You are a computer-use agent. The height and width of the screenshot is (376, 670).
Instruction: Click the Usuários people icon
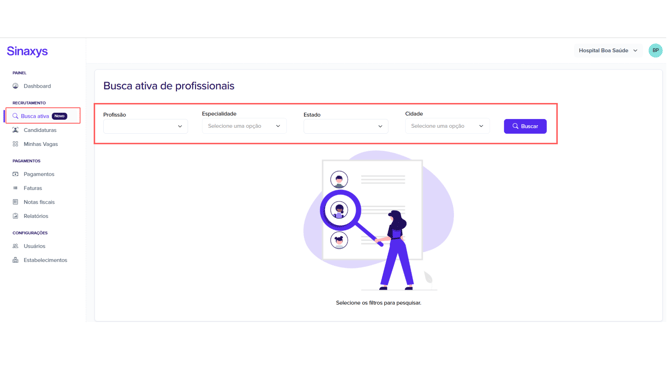[x=15, y=246]
